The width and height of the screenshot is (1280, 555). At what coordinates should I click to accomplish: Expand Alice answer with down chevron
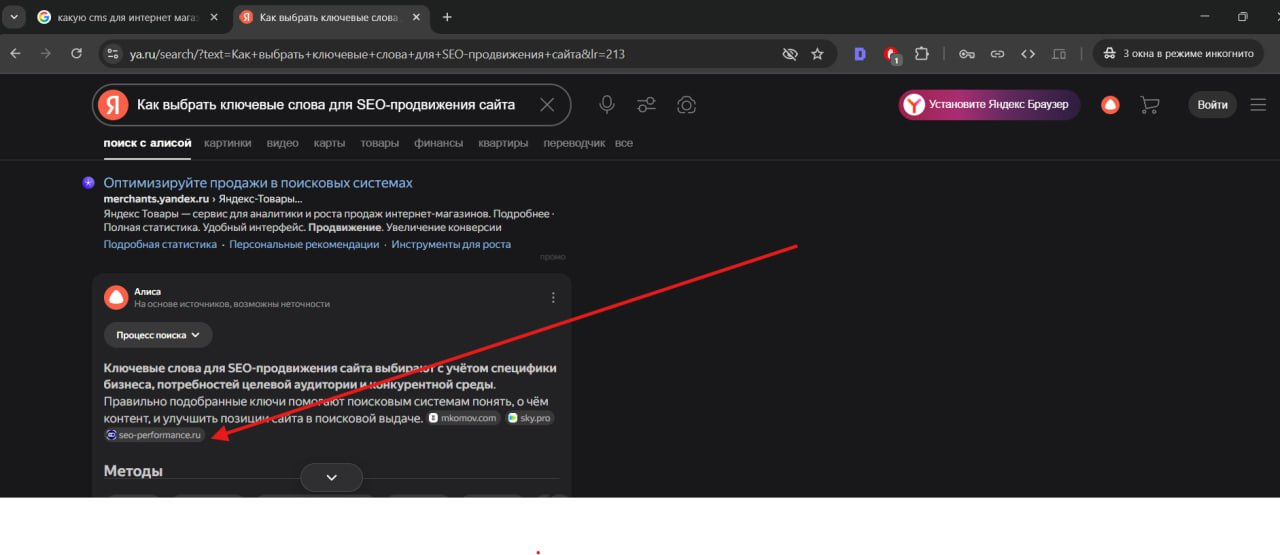pyautogui.click(x=331, y=478)
